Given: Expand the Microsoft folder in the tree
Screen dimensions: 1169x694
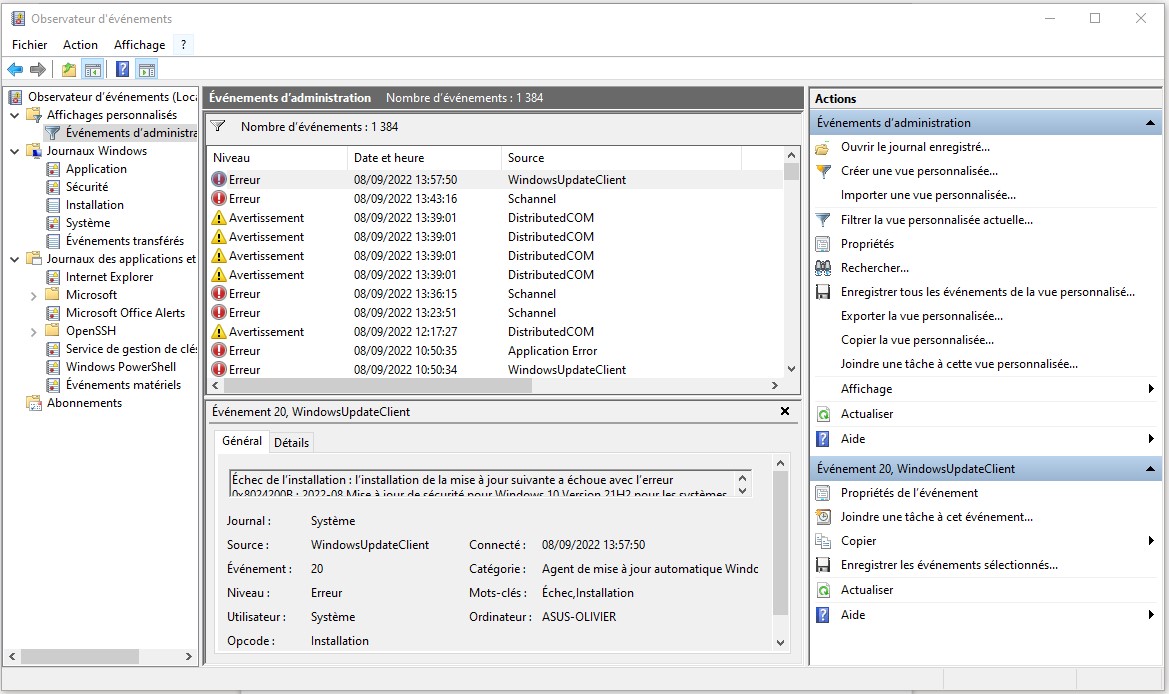Looking at the screenshot, I should pos(33,295).
